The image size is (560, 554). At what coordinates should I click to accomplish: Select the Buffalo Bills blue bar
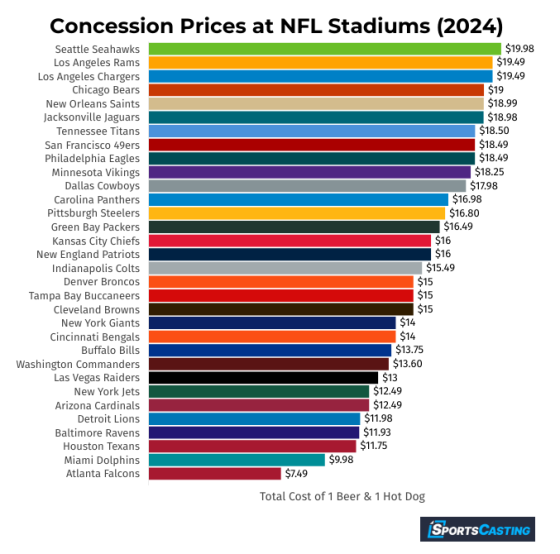270,350
